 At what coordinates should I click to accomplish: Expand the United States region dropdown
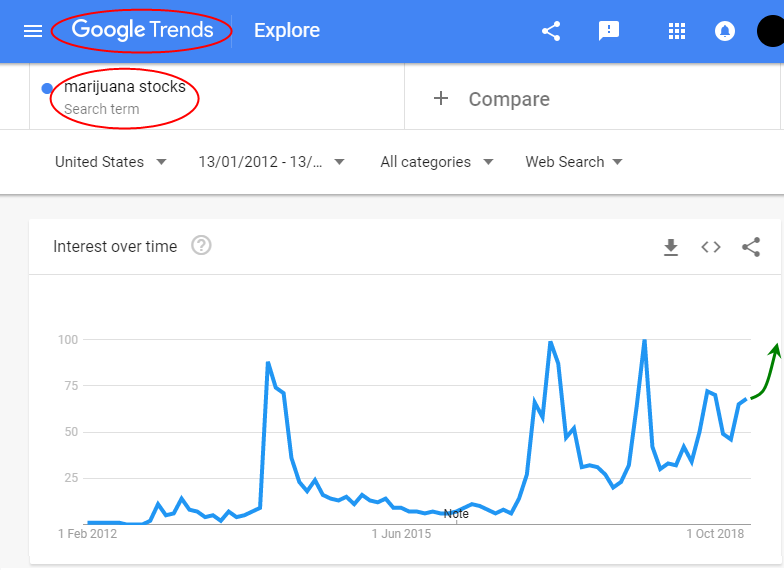[x=110, y=162]
